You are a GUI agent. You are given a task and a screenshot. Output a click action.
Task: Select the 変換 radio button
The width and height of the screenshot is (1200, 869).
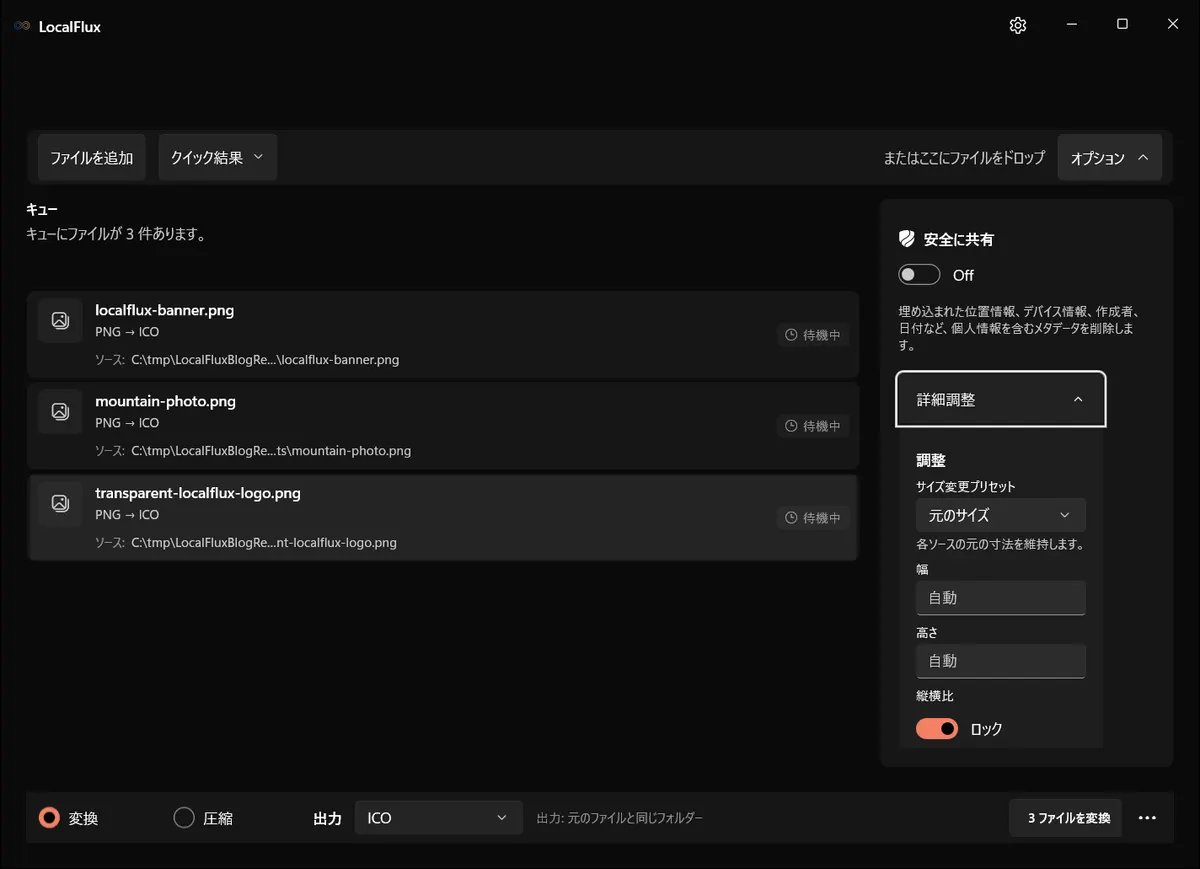(49, 818)
